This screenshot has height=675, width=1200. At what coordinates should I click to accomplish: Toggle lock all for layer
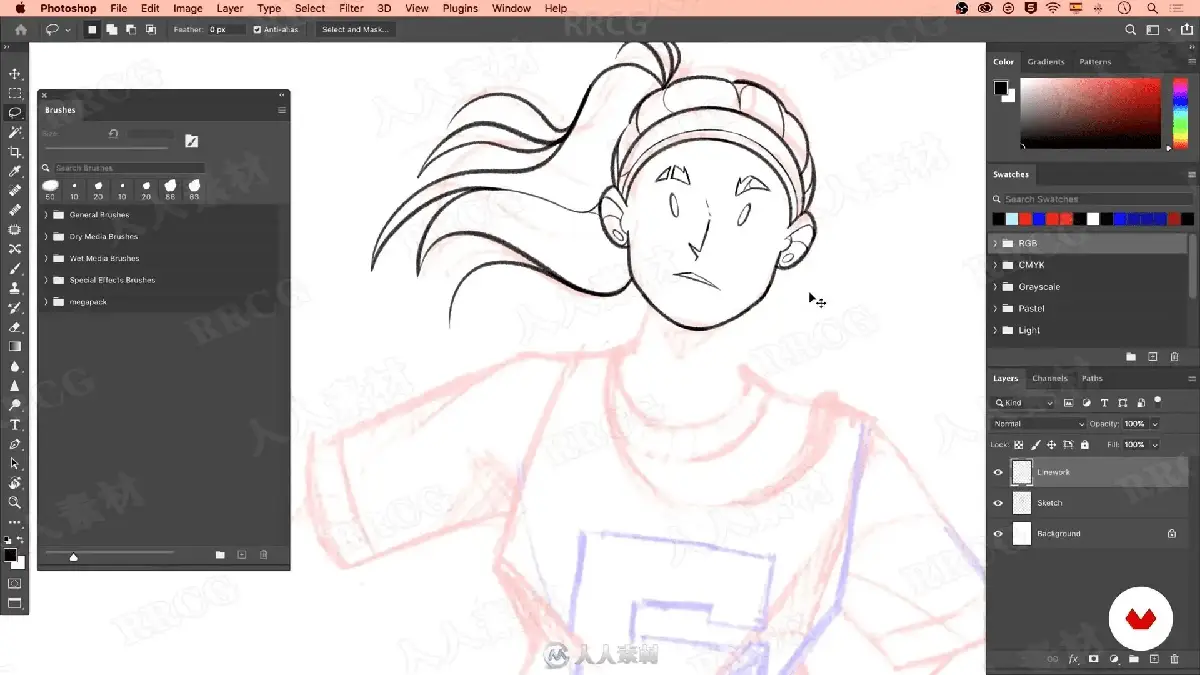tap(1085, 445)
